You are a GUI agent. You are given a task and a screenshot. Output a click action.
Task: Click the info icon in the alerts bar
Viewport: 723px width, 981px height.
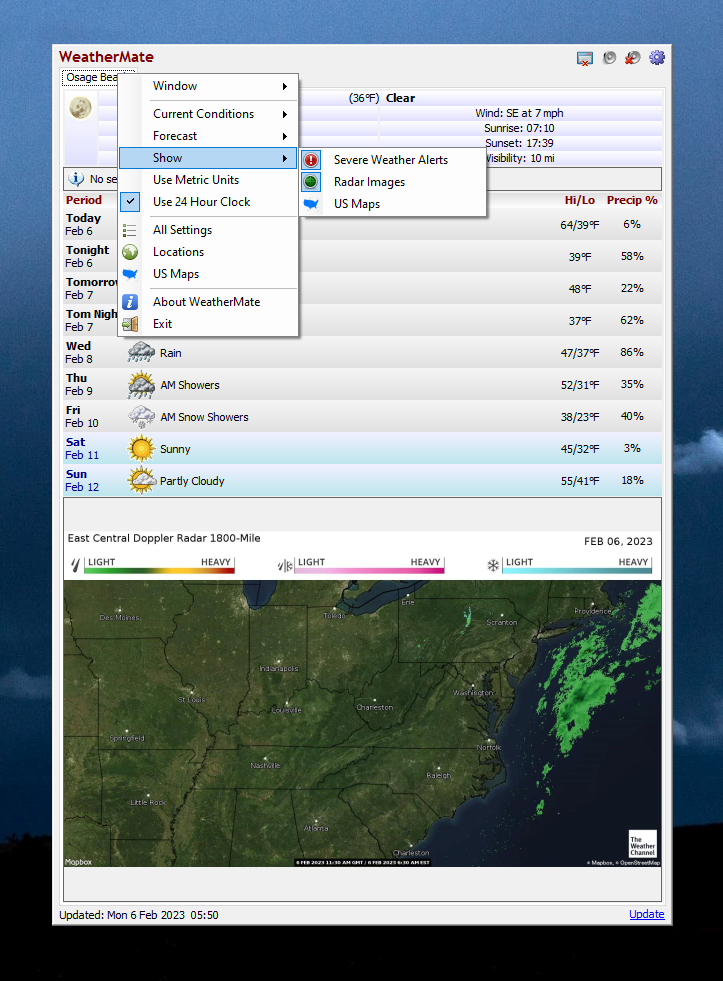(x=76, y=179)
